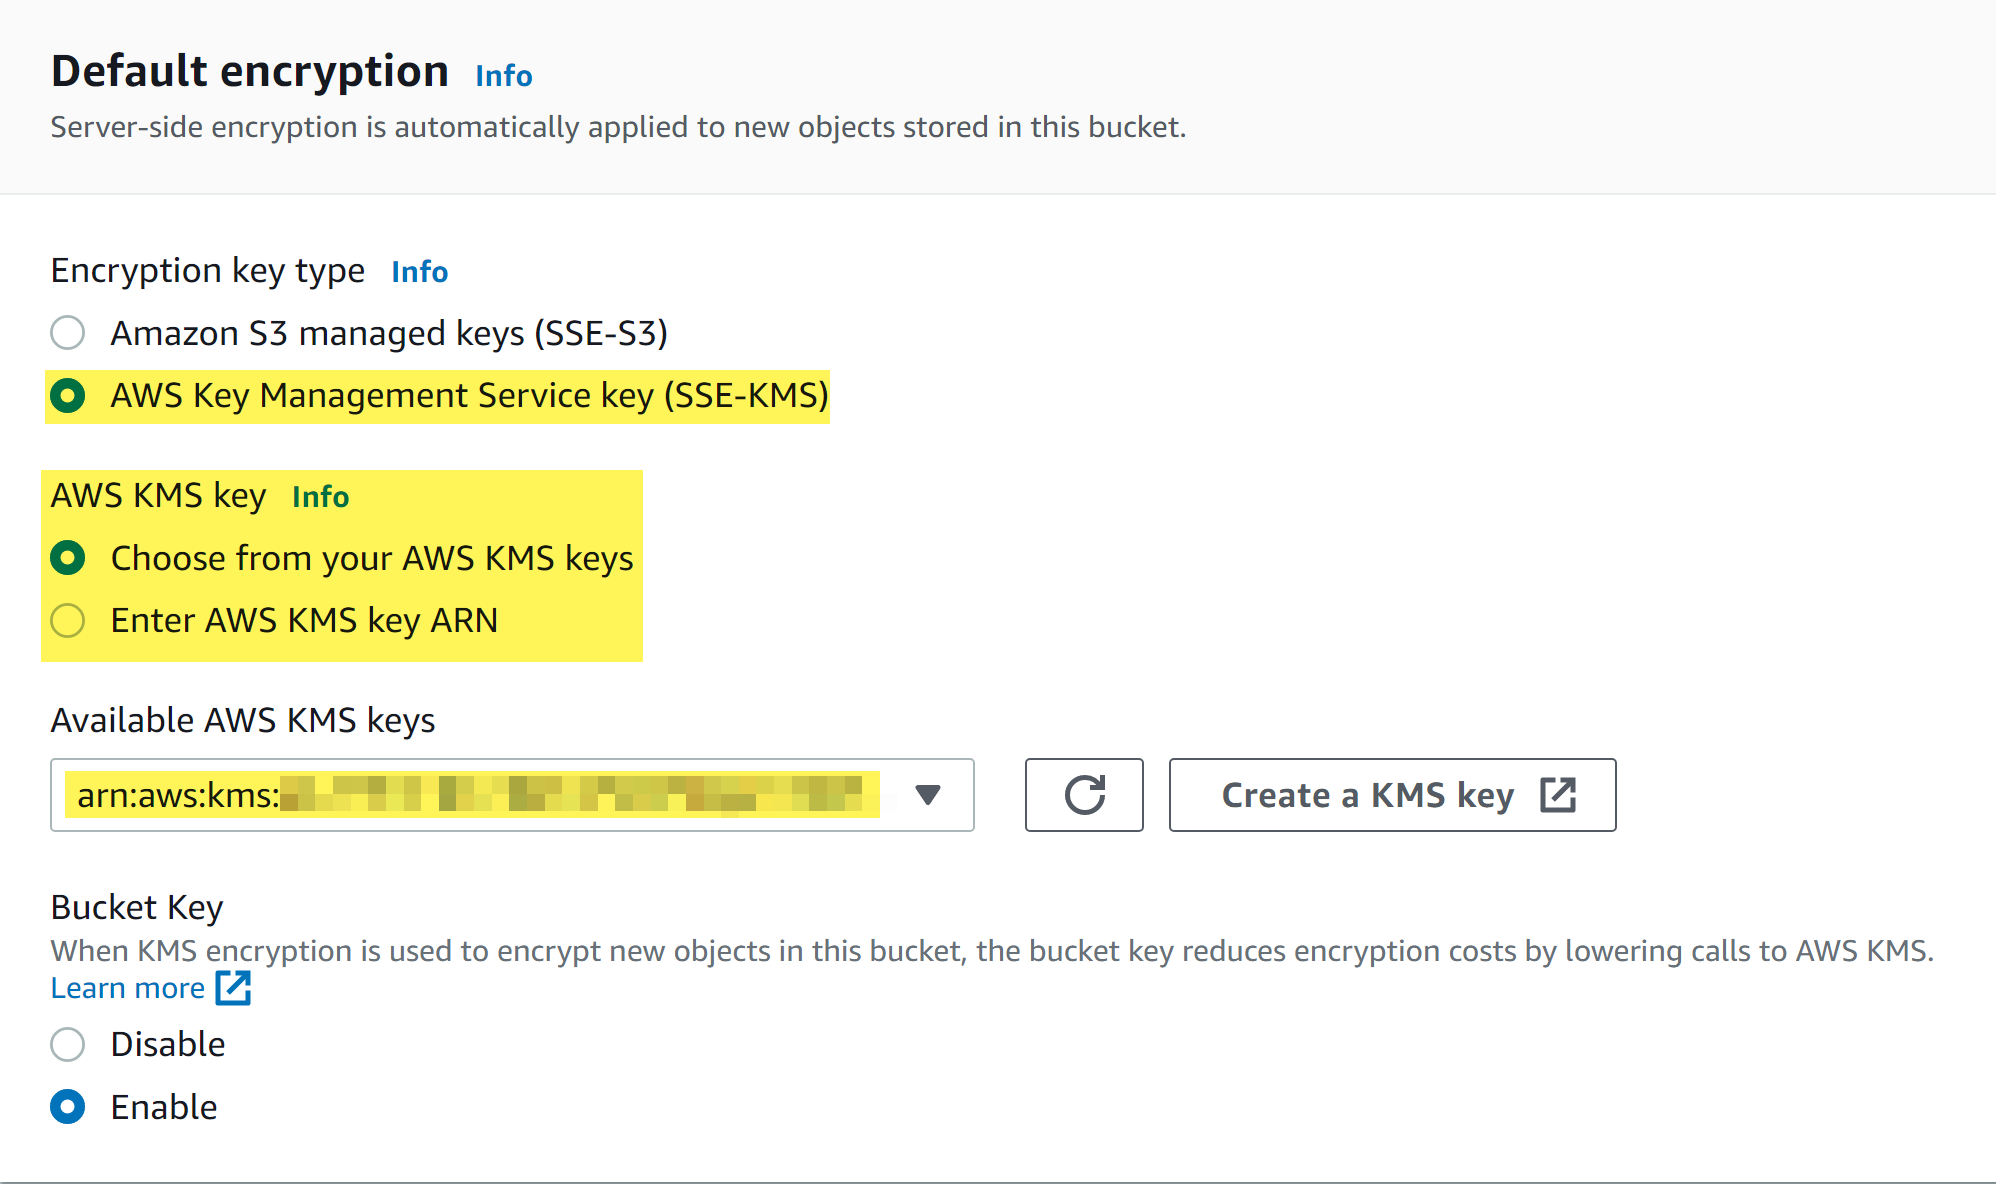This screenshot has height=1184, width=1996.
Task: Click the Default encryption heading text
Action: coord(250,72)
